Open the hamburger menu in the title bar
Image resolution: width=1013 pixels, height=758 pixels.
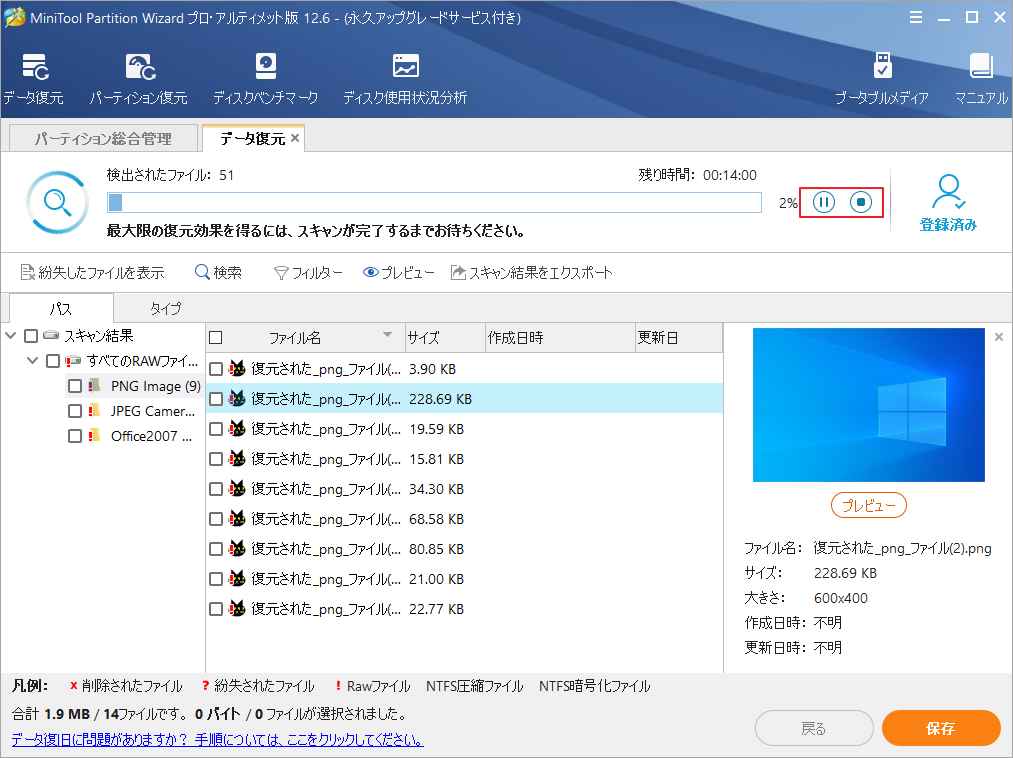[x=916, y=17]
